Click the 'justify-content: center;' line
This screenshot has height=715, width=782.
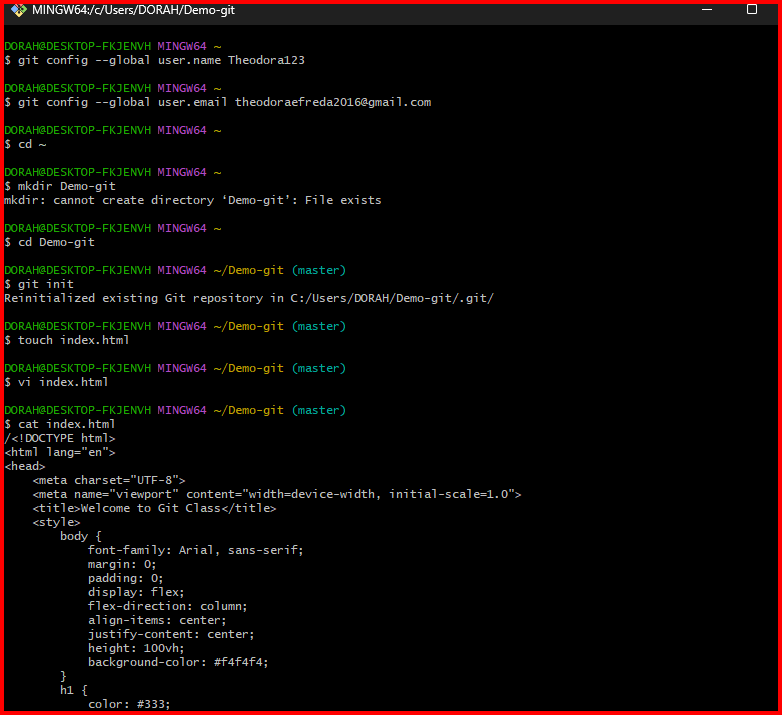click(171, 634)
